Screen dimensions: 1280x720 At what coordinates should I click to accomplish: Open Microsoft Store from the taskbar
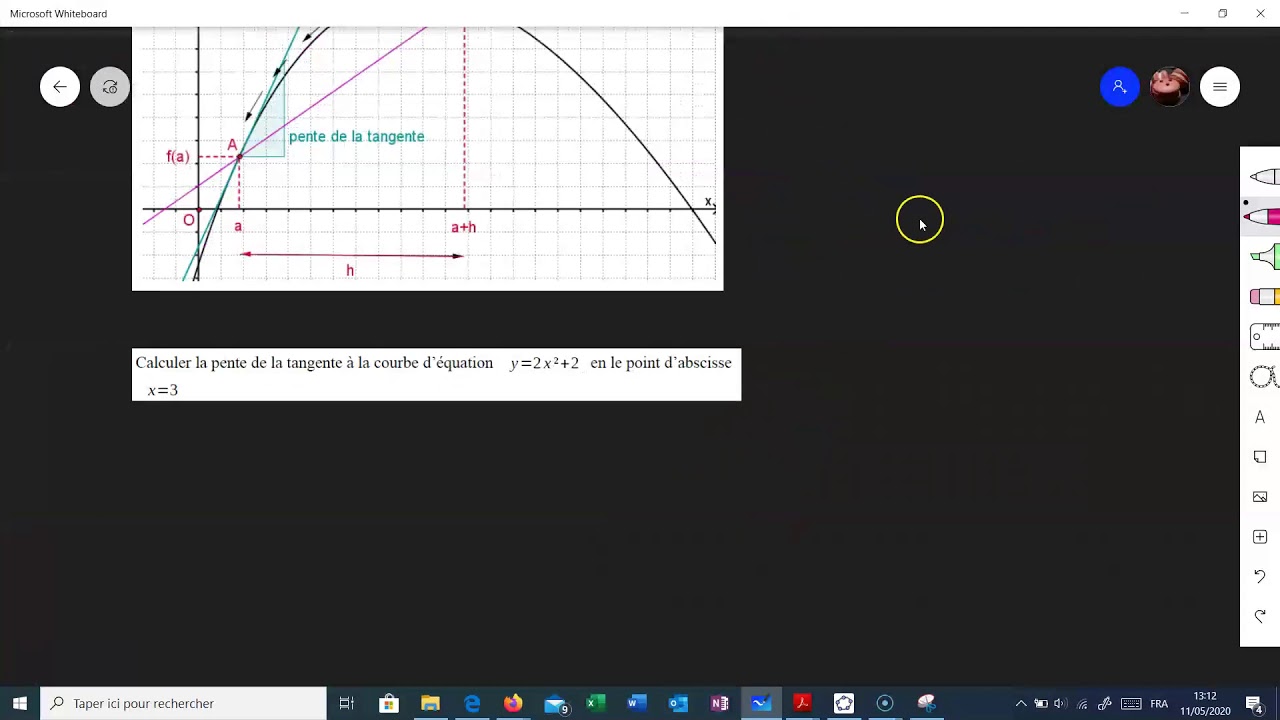(x=389, y=703)
